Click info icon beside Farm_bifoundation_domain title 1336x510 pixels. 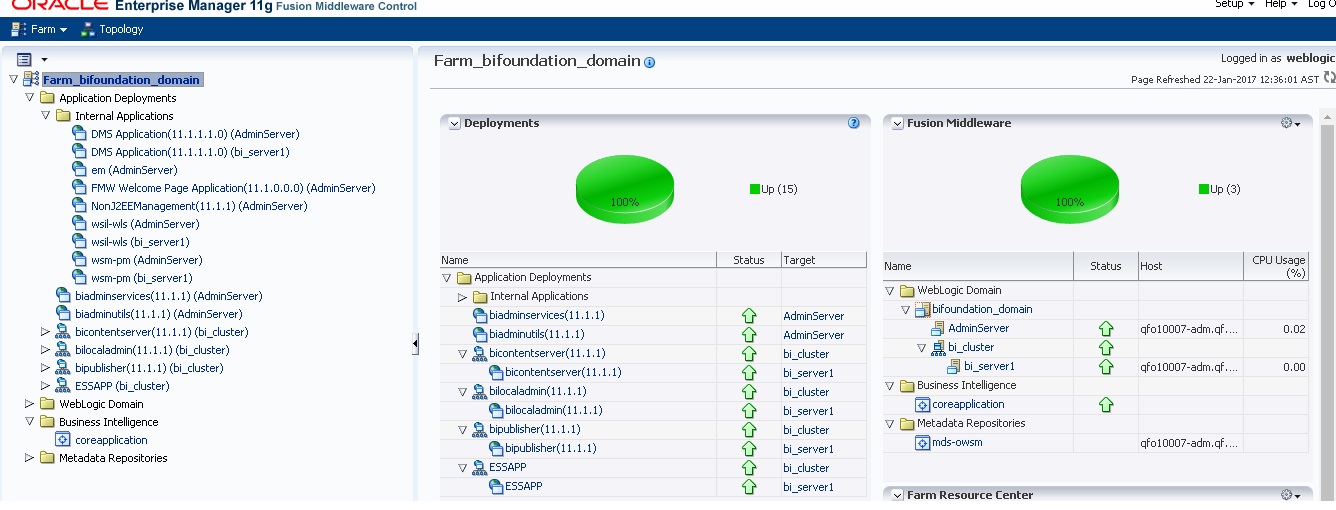650,62
